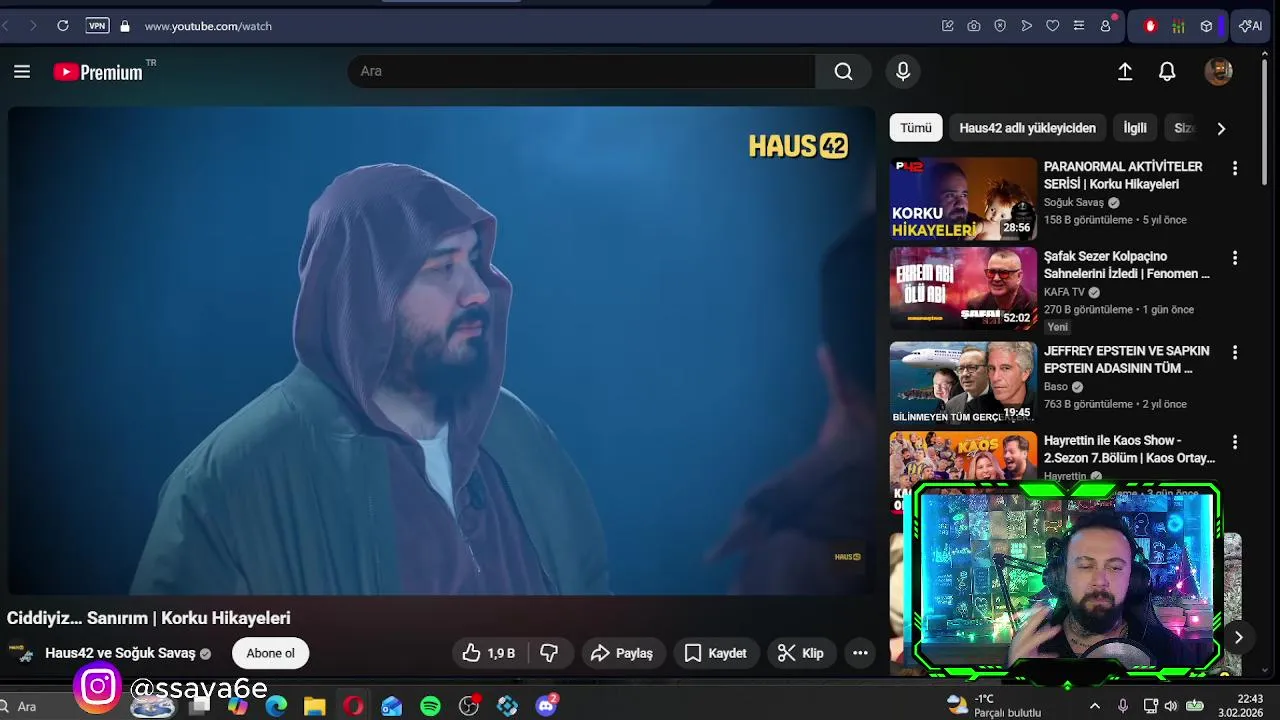Open the Soğuk Savaş channel link
The width and height of the screenshot is (1280, 720).
(x=1074, y=202)
